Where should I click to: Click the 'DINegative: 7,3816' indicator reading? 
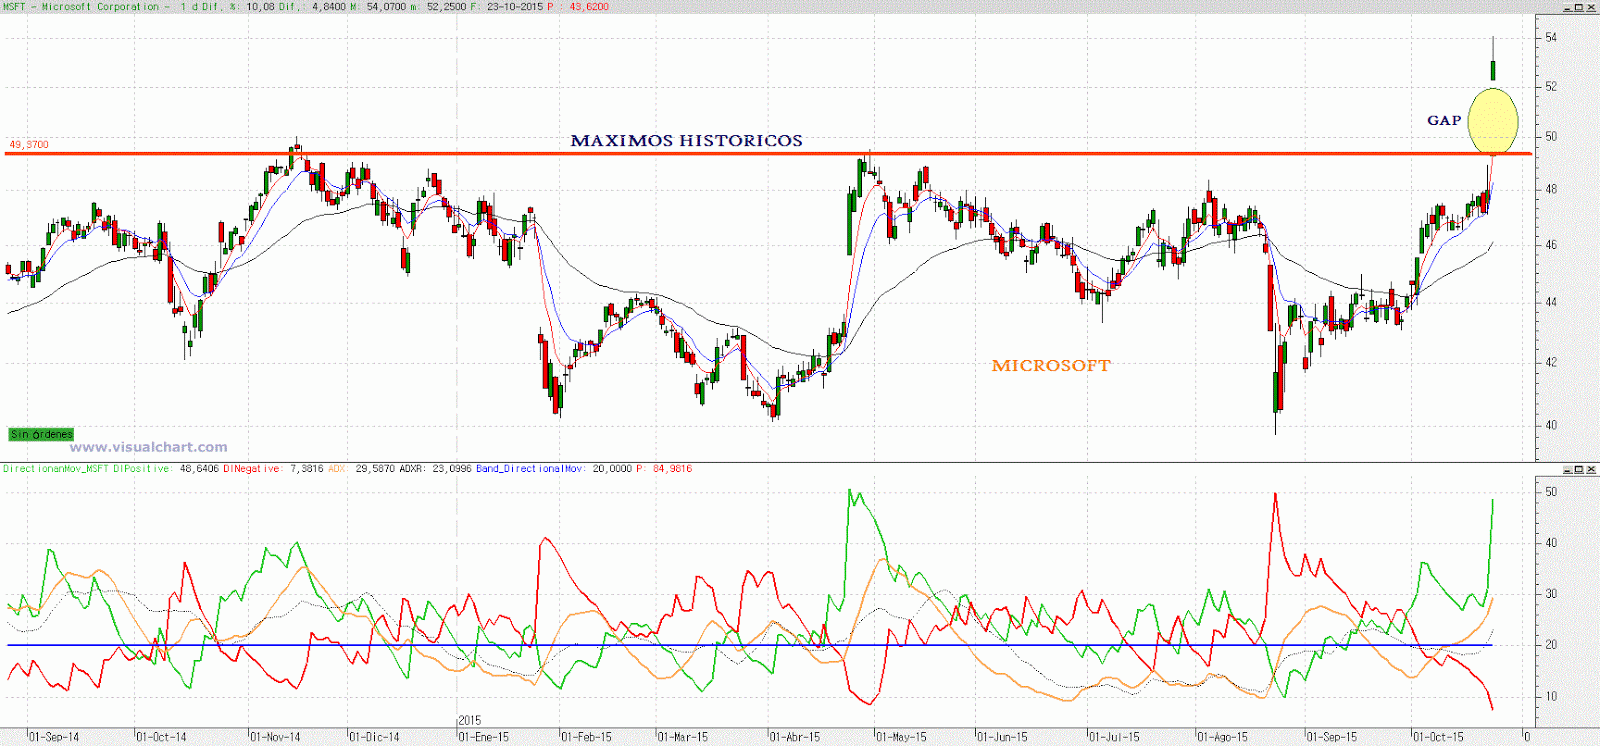coord(273,469)
